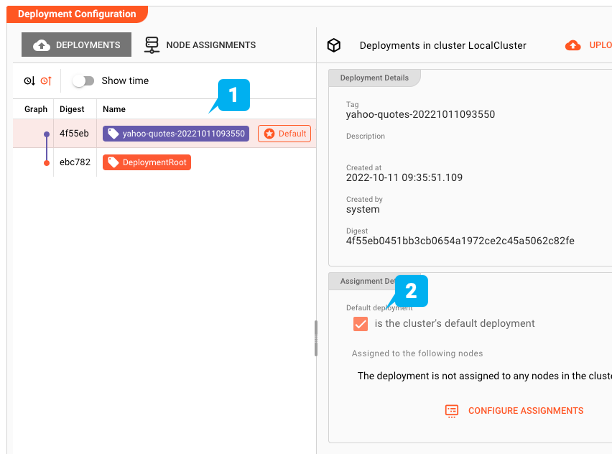This screenshot has width=612, height=454.
Task: Select digest 4f55eb in the list
Action: click(x=74, y=133)
